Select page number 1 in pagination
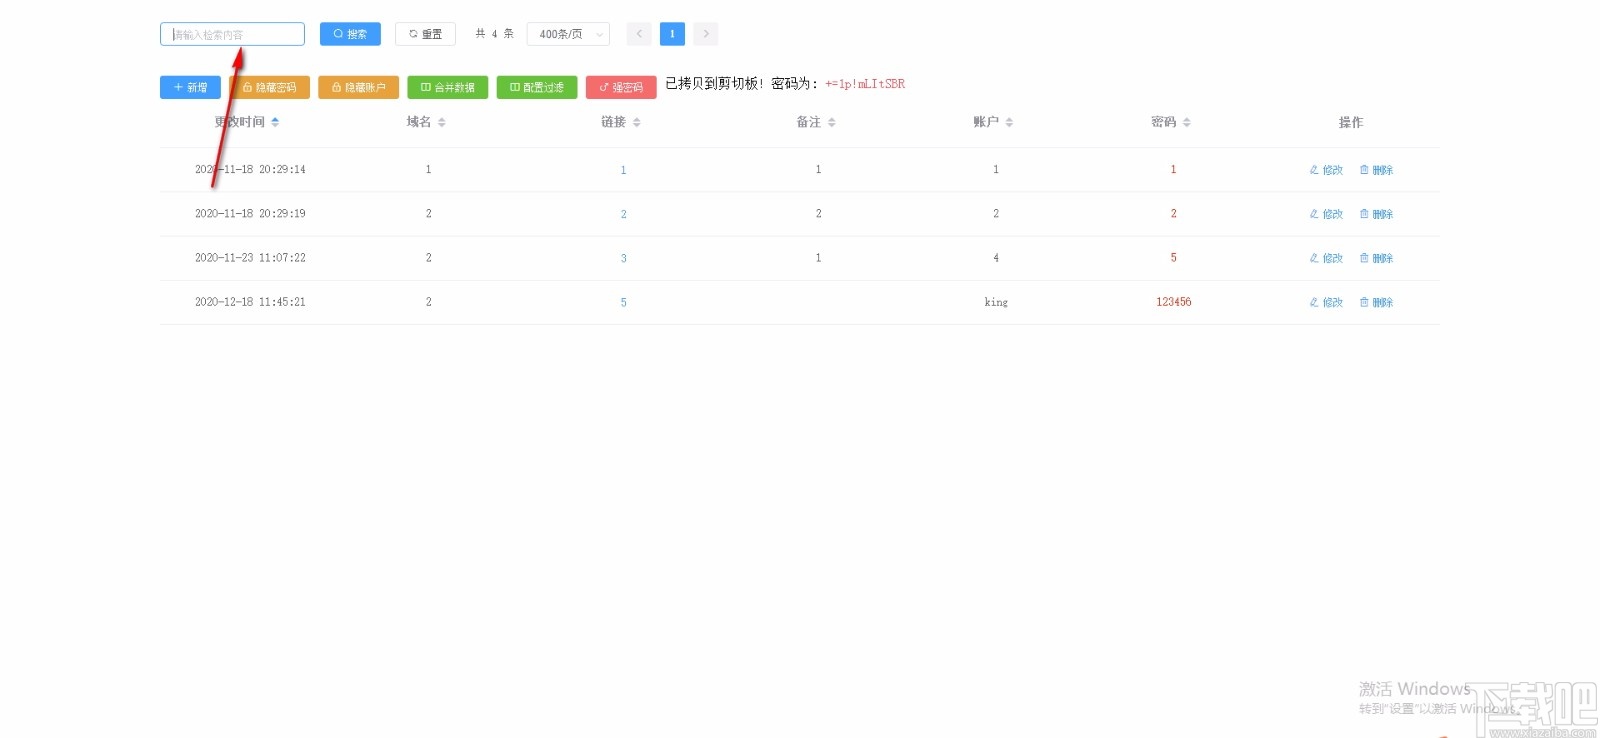Viewport: 1600px width, 738px height. click(672, 34)
